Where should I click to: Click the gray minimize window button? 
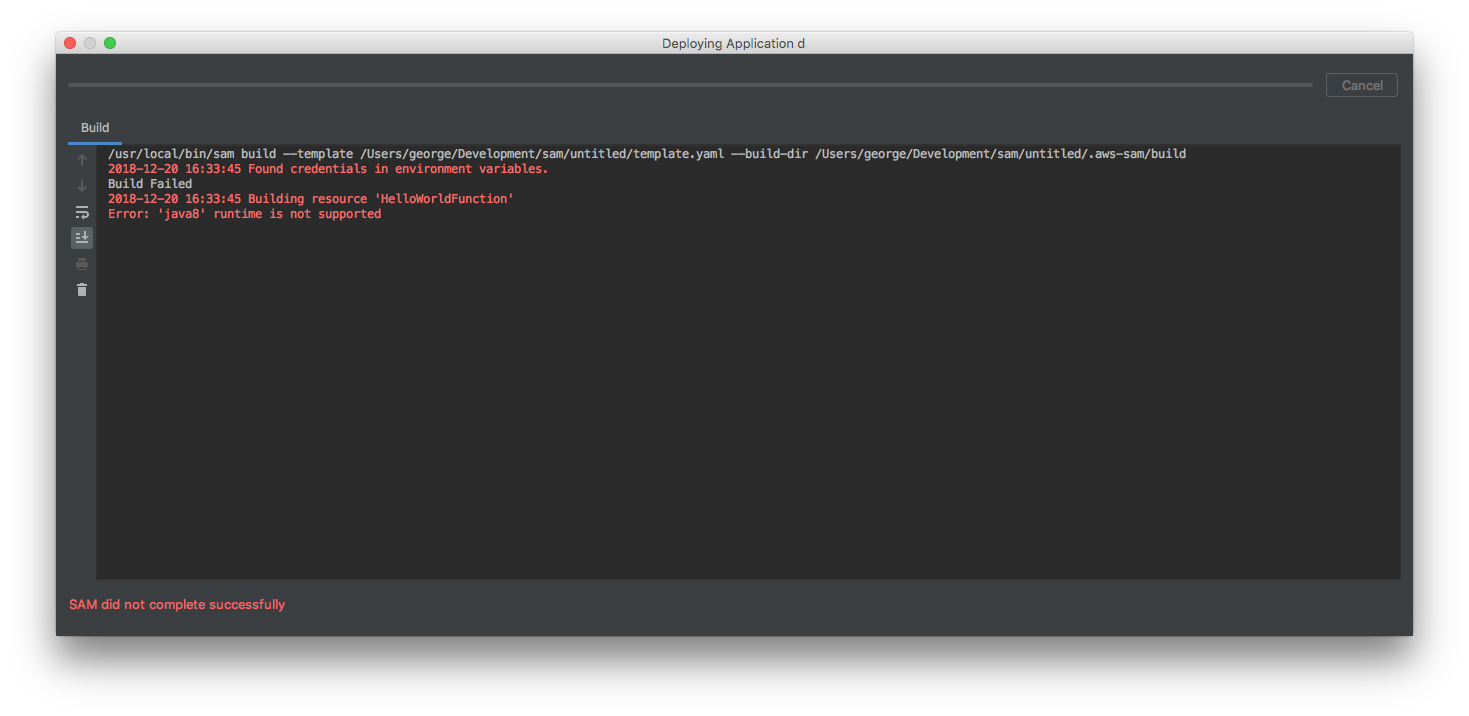coord(90,43)
